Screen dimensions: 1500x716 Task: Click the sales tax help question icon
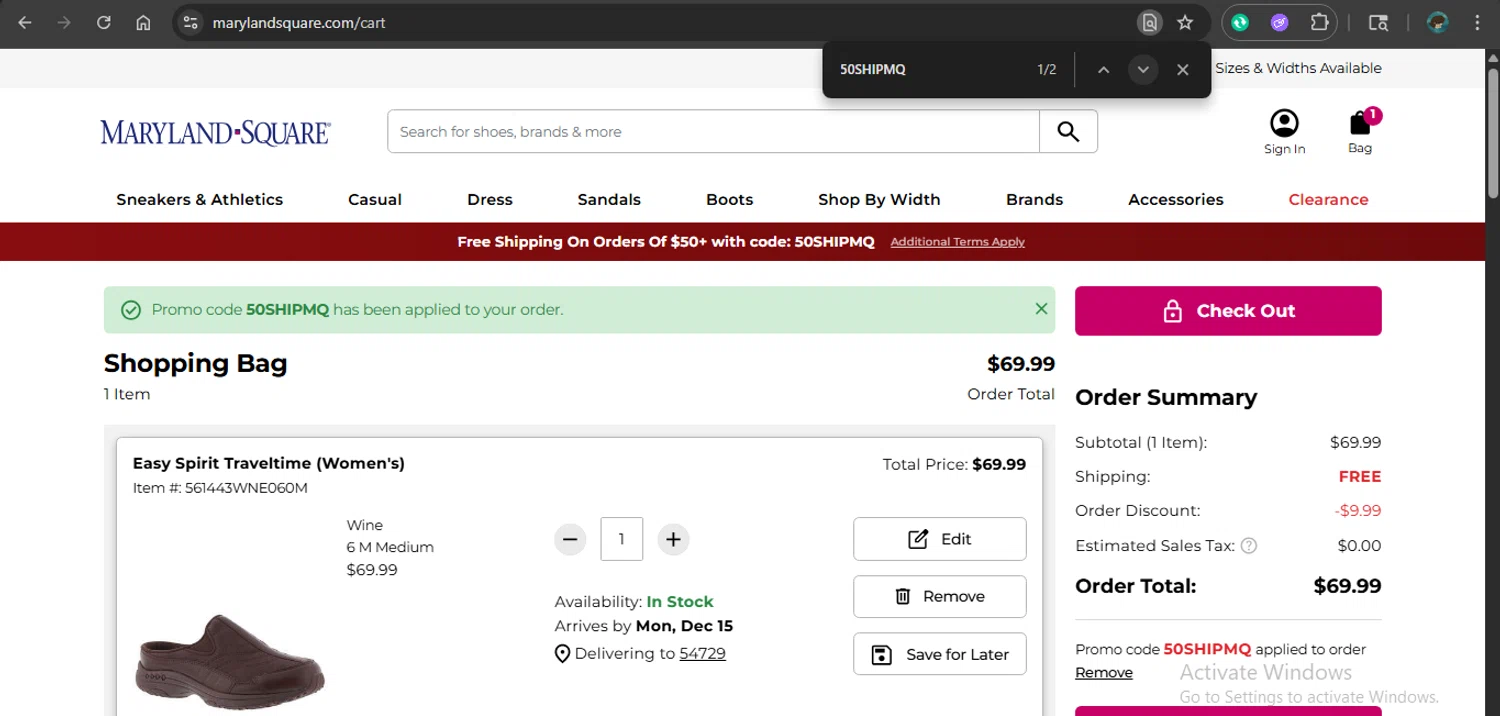pyautogui.click(x=1248, y=546)
